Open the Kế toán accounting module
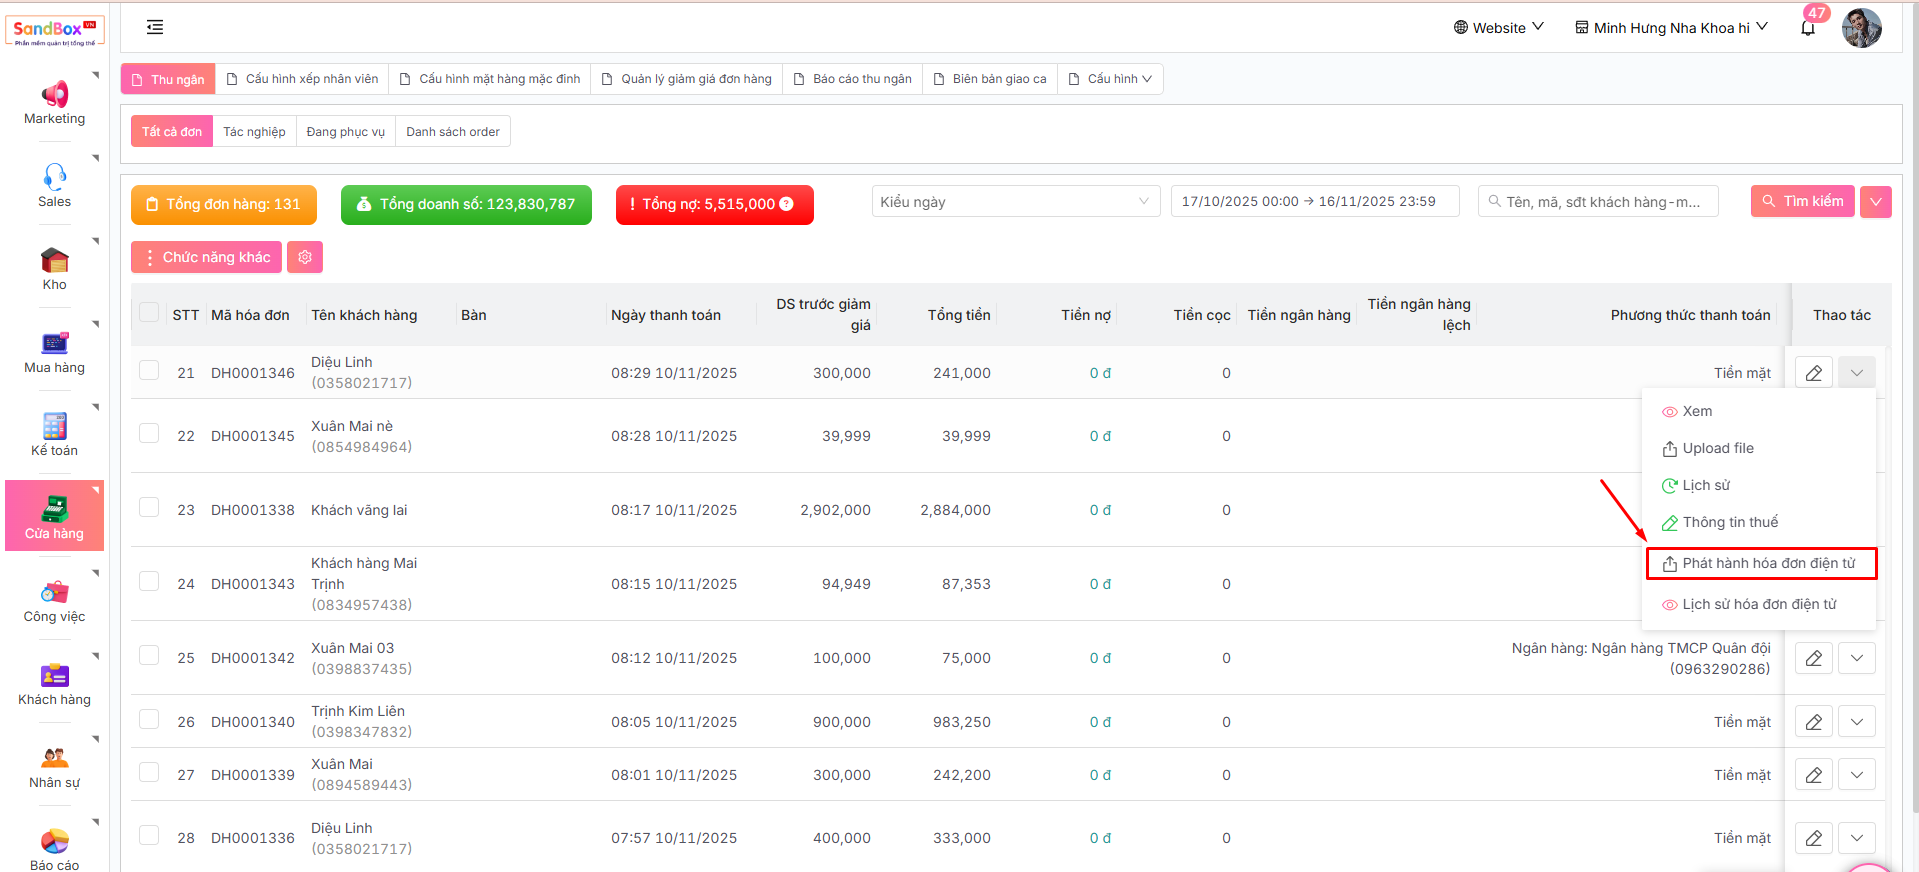Screen dimensions: 1919x872 54,435
